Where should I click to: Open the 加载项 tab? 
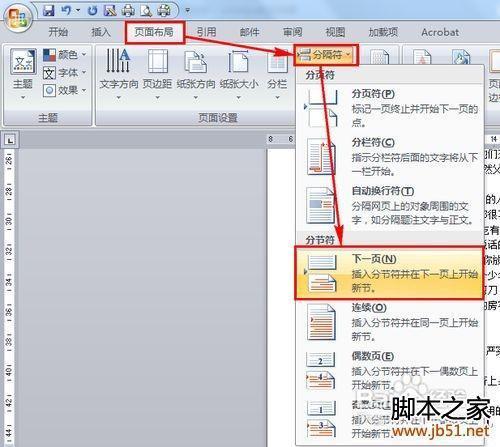click(x=383, y=32)
